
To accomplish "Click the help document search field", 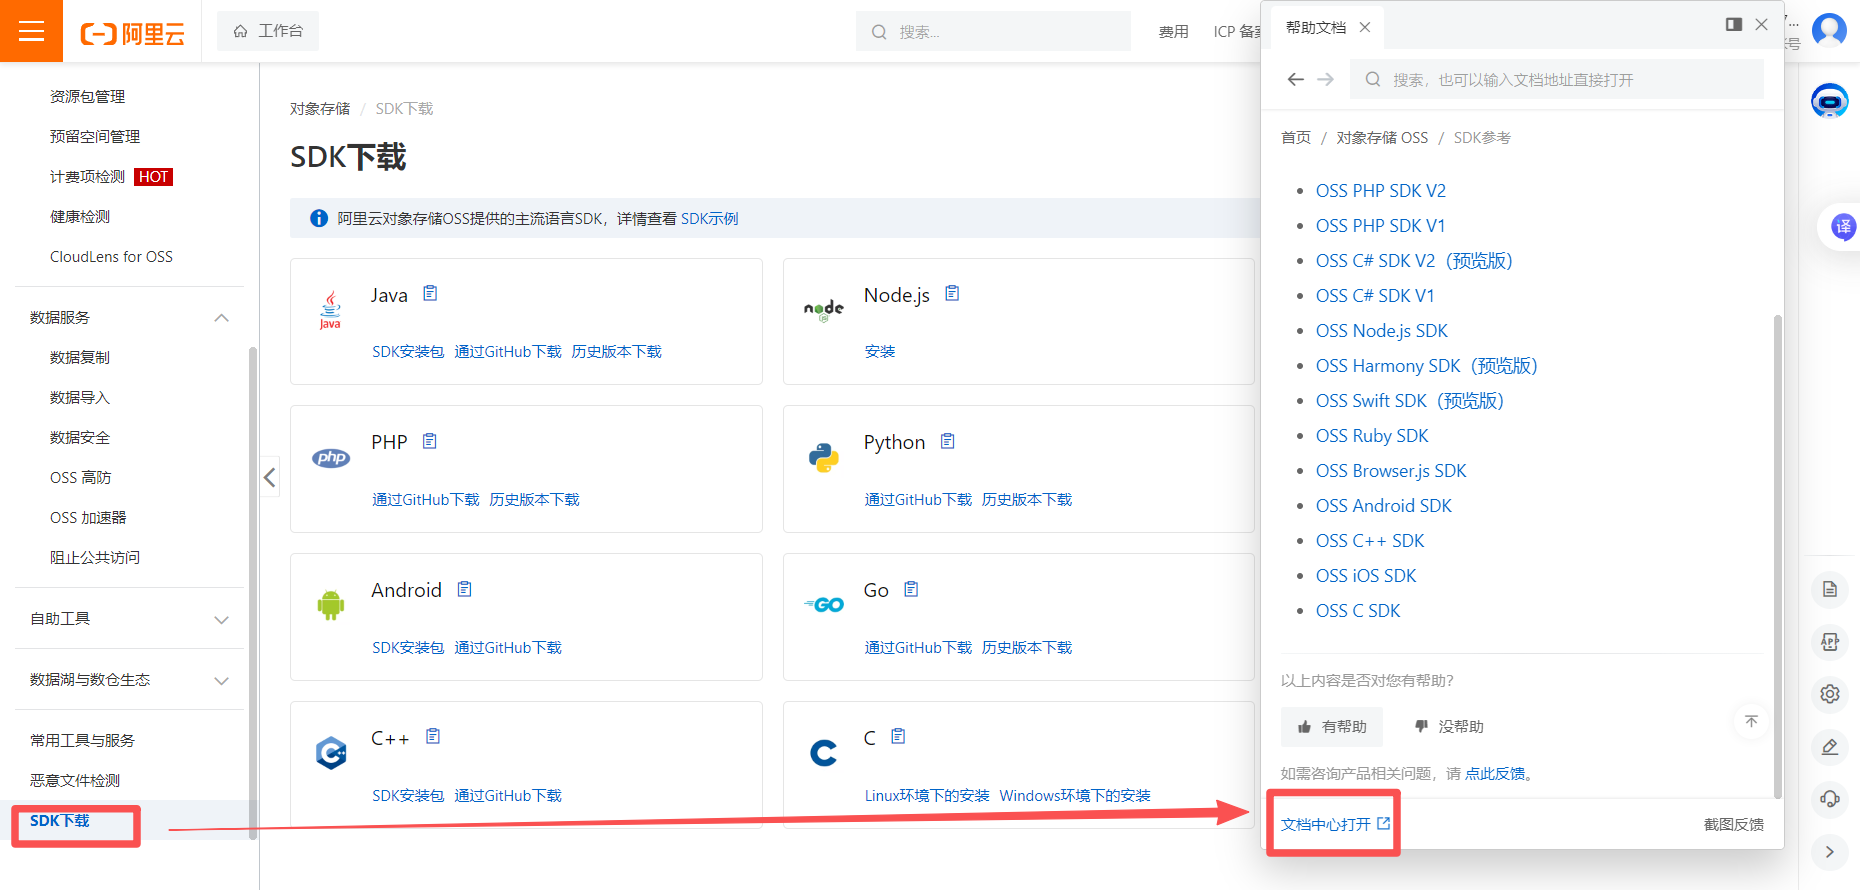I will click(x=1556, y=79).
